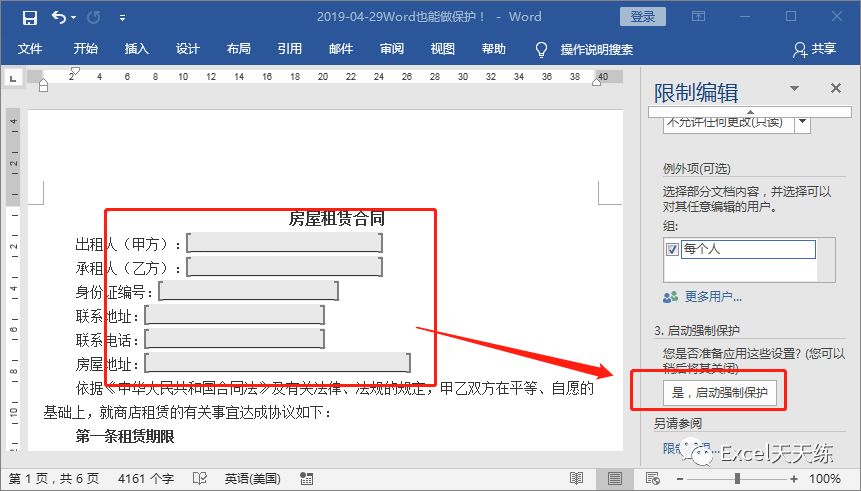Switch to the 插入 tab

(x=137, y=49)
